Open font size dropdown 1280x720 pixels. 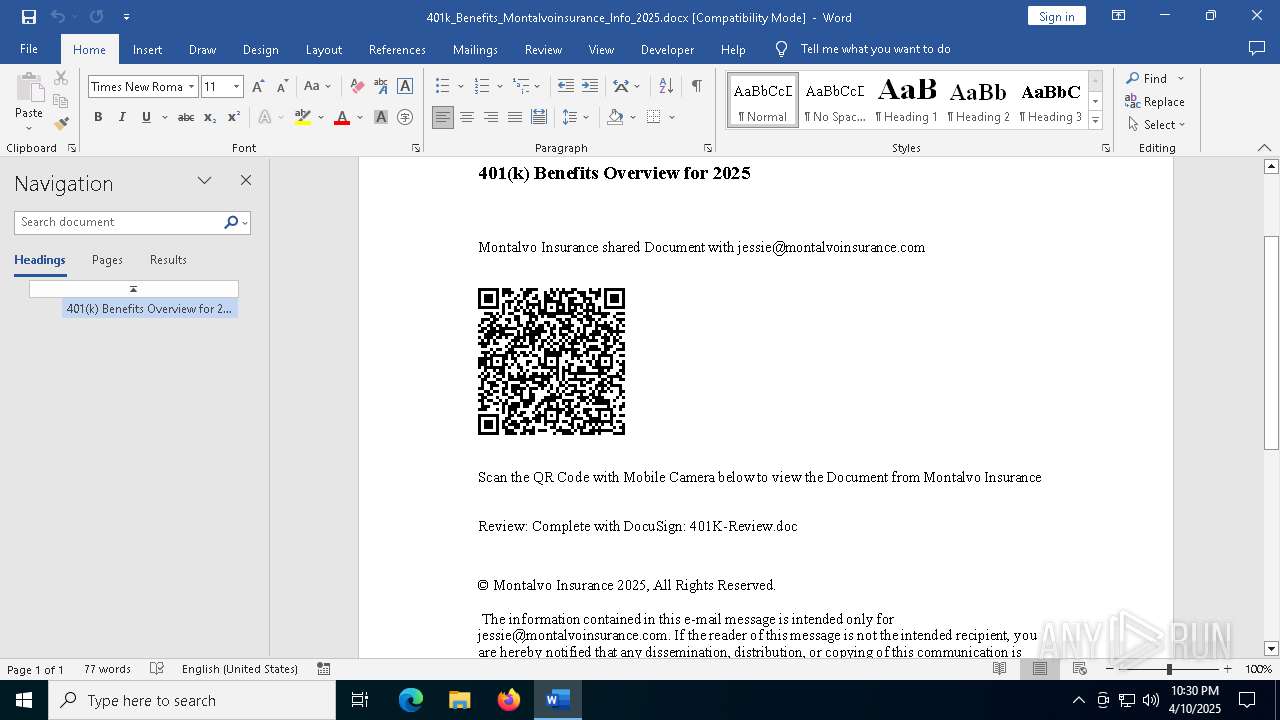click(x=236, y=87)
